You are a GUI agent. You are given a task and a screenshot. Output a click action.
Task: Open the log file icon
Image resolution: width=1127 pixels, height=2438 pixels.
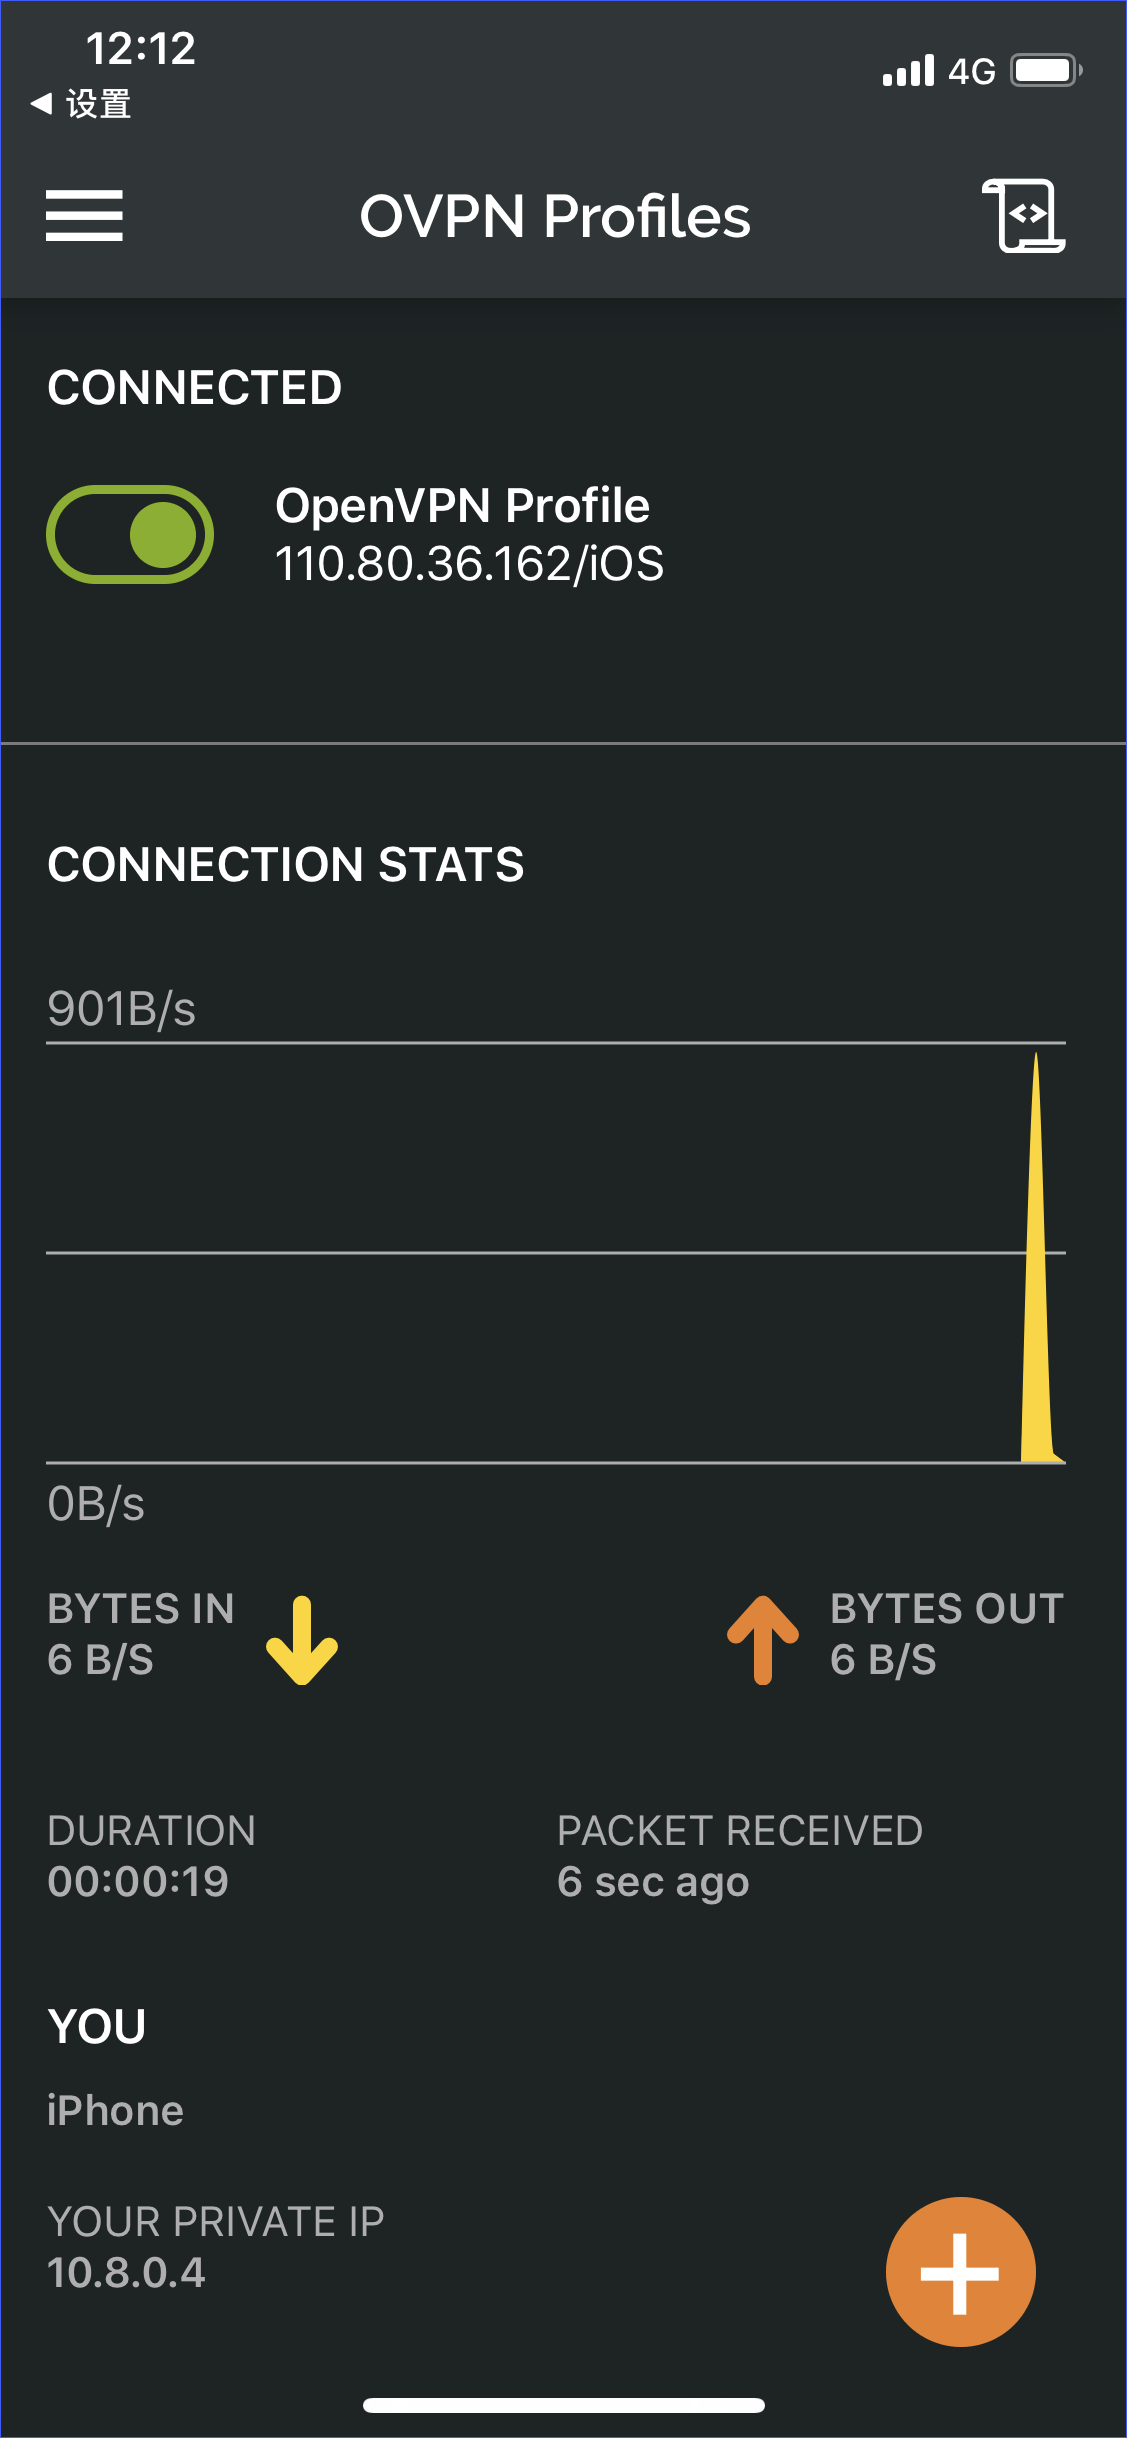point(1024,216)
